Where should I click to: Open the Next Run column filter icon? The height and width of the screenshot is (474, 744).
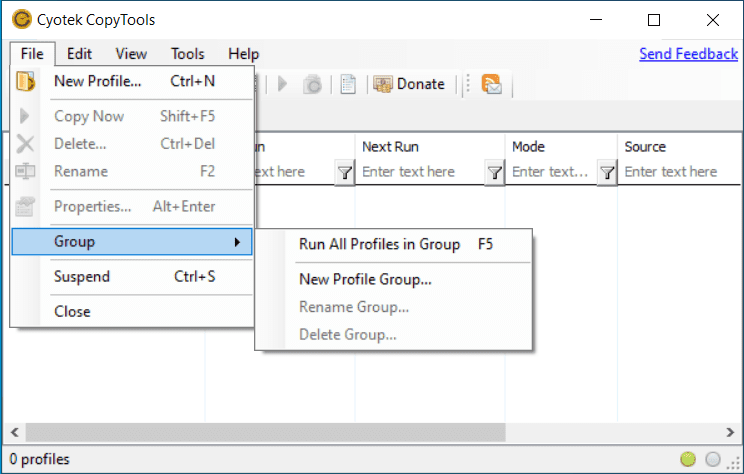tap(494, 172)
